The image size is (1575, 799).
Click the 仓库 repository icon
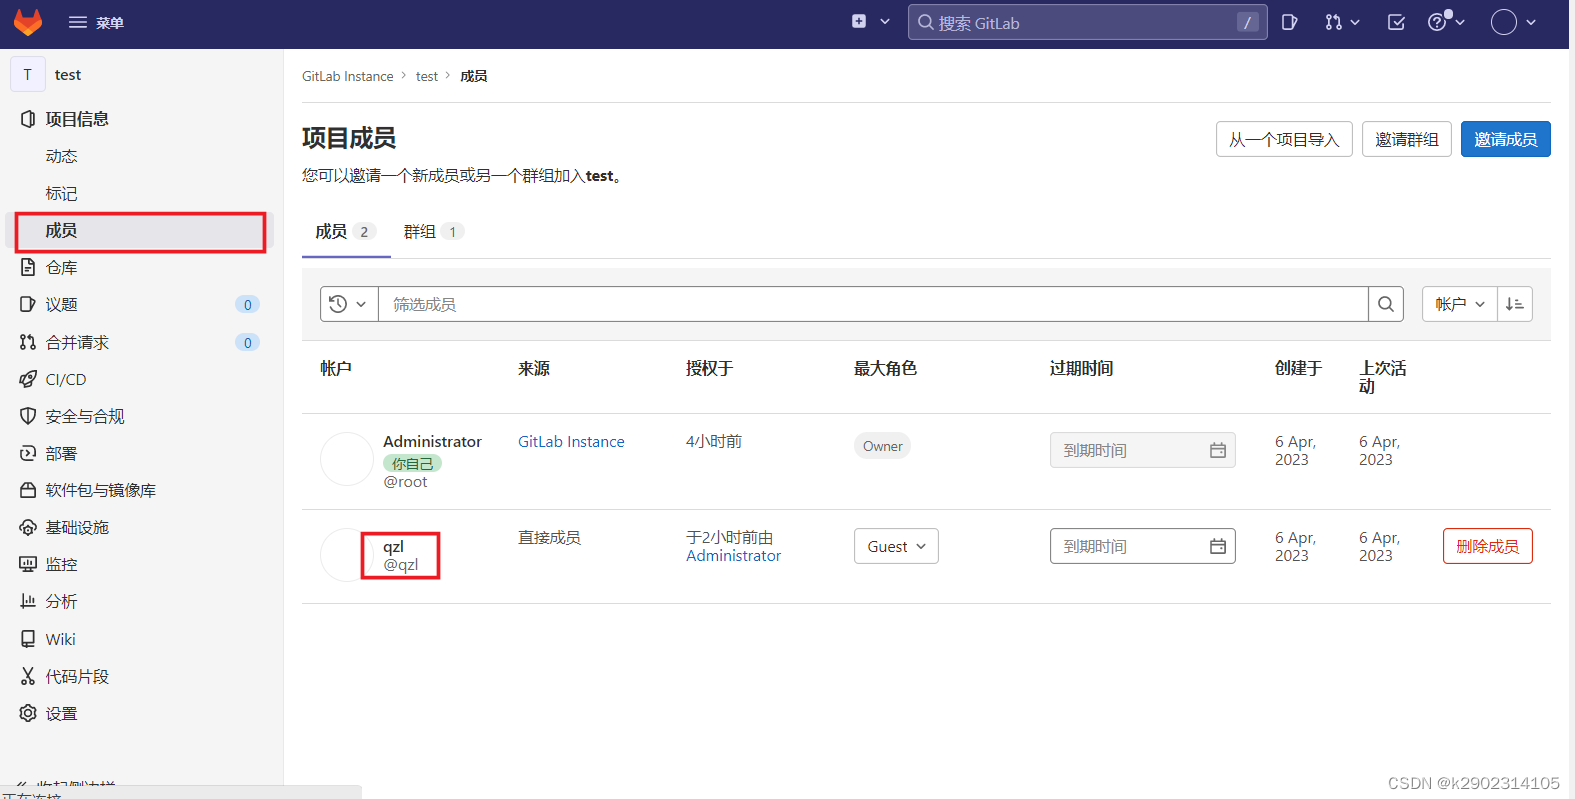[28, 267]
